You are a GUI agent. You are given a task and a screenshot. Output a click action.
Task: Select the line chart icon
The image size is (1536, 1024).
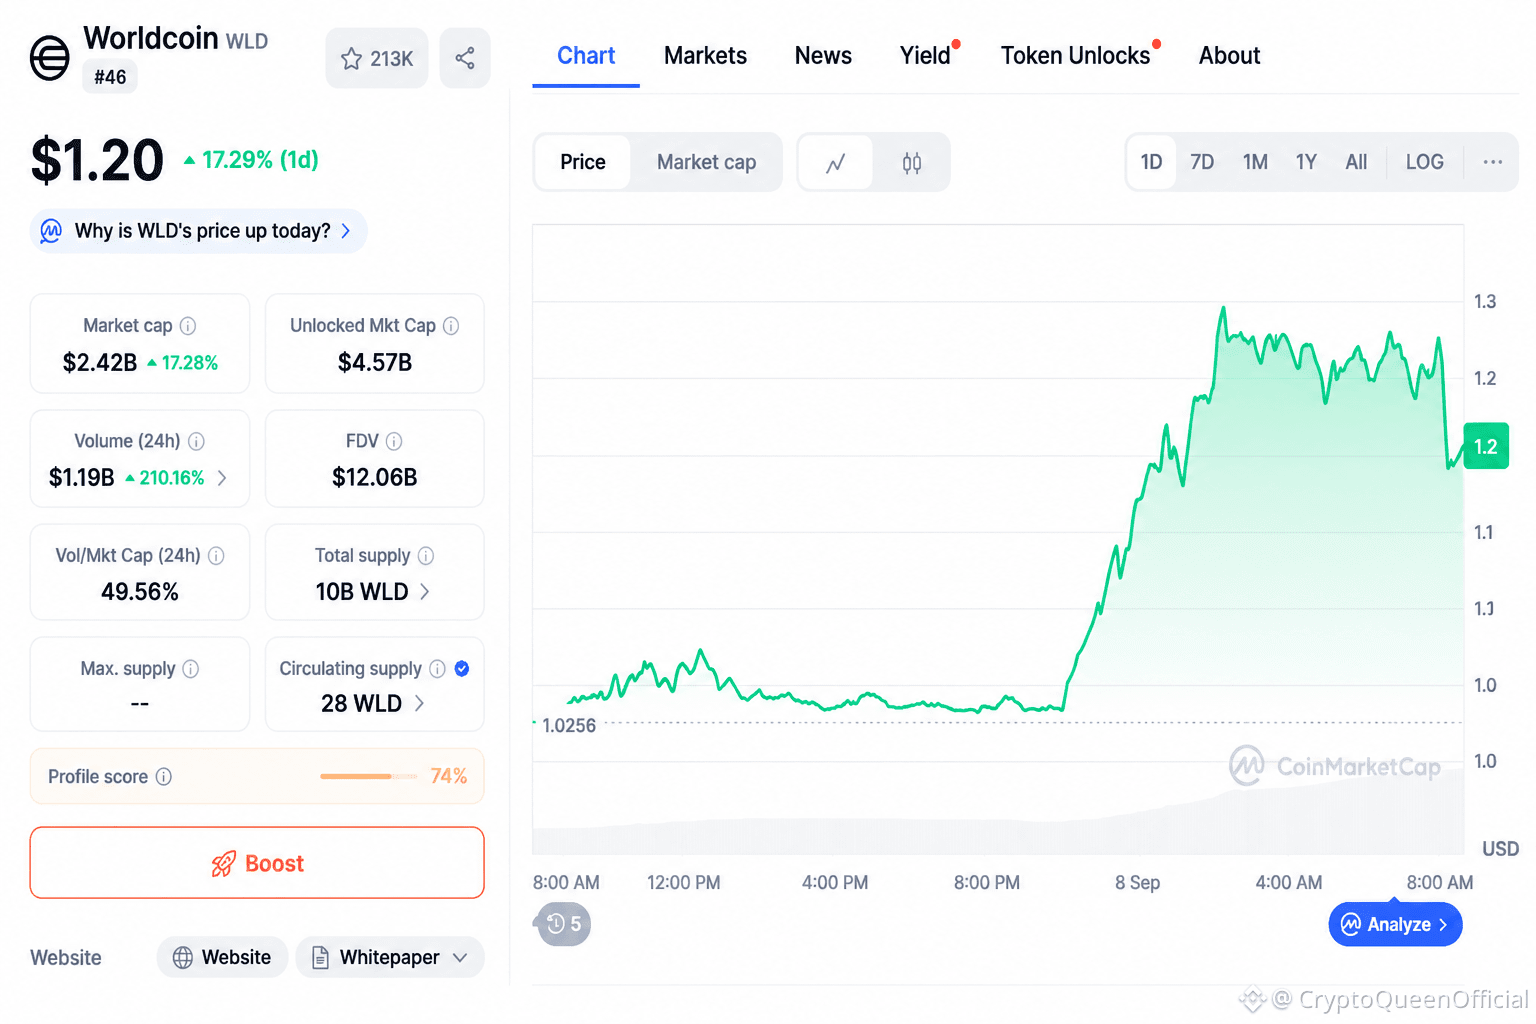[x=836, y=162]
